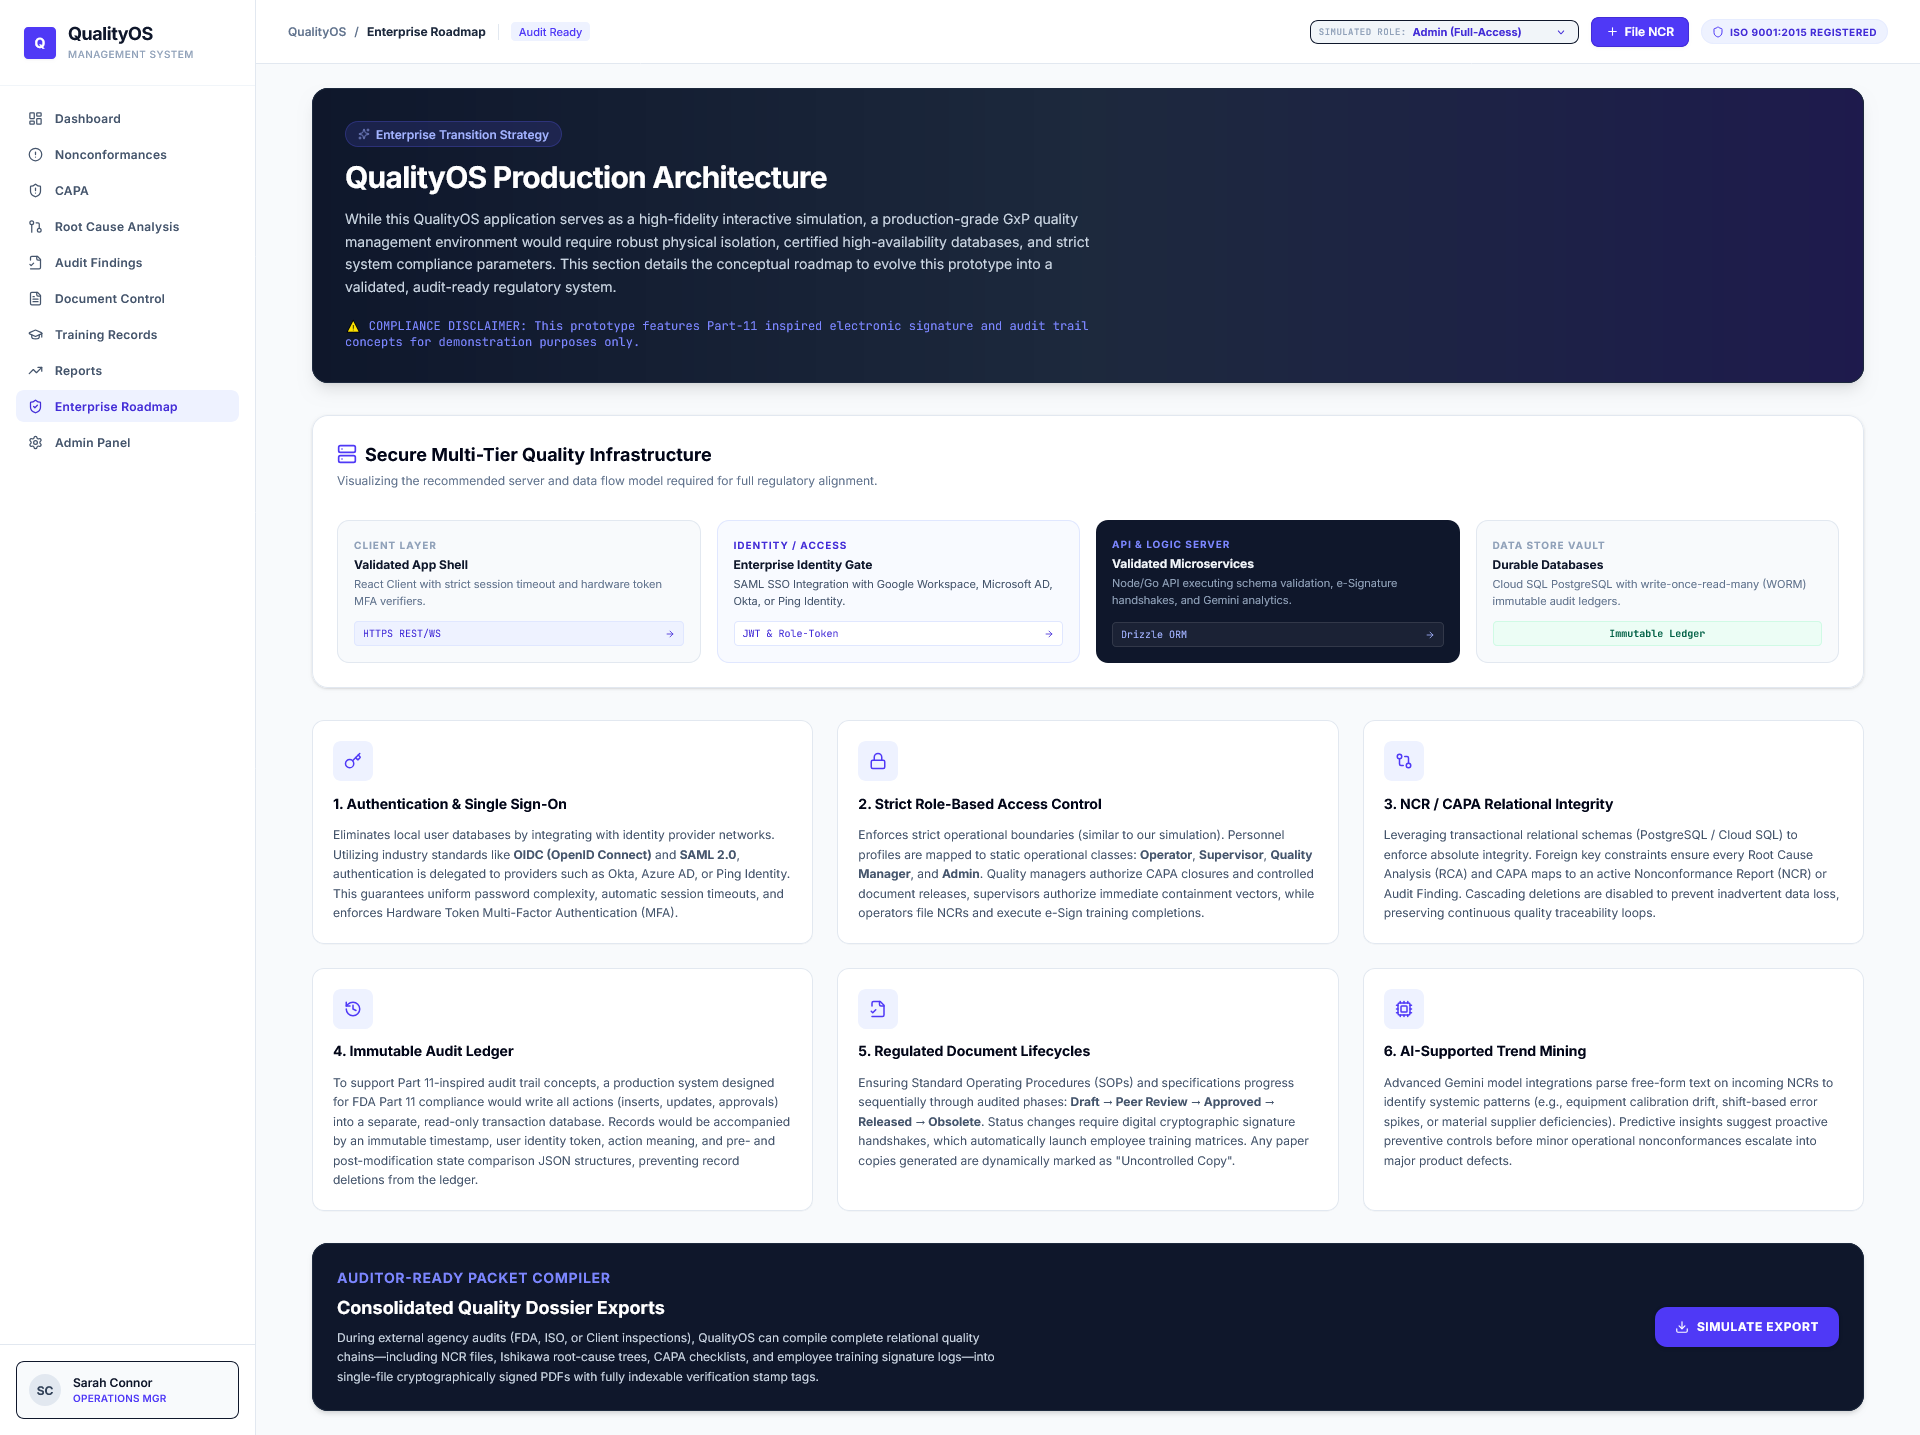Click the arrow on the JWT & Role-Token bar
1920x1435 pixels.
[x=1049, y=634]
